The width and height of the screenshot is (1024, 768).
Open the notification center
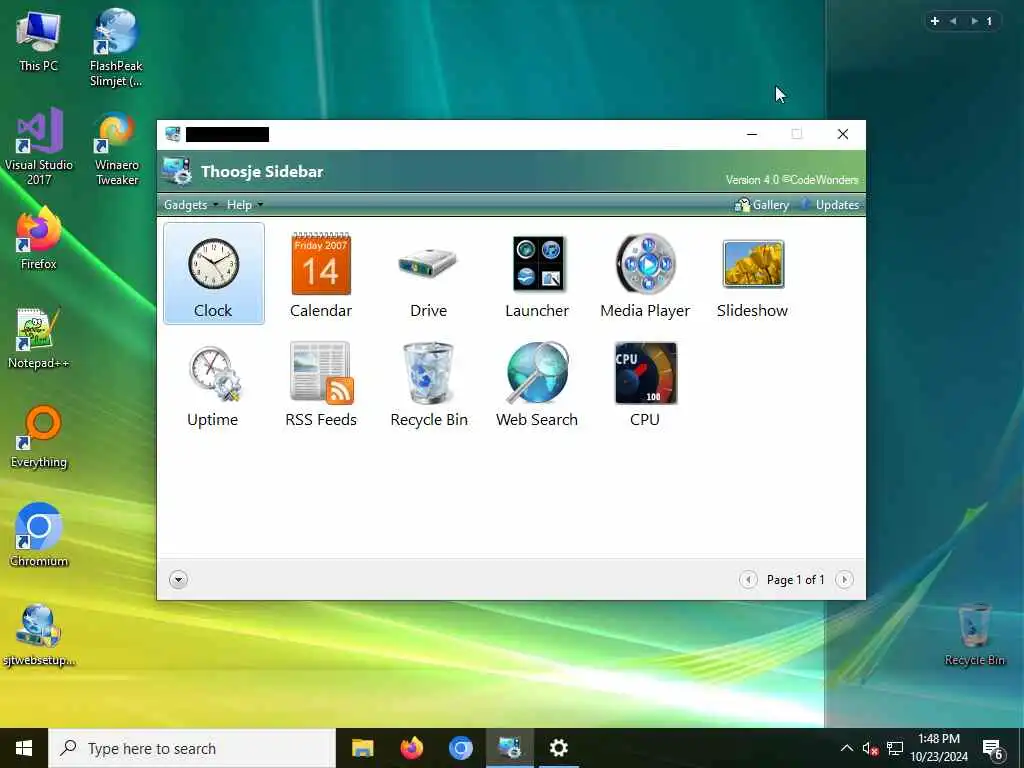993,748
